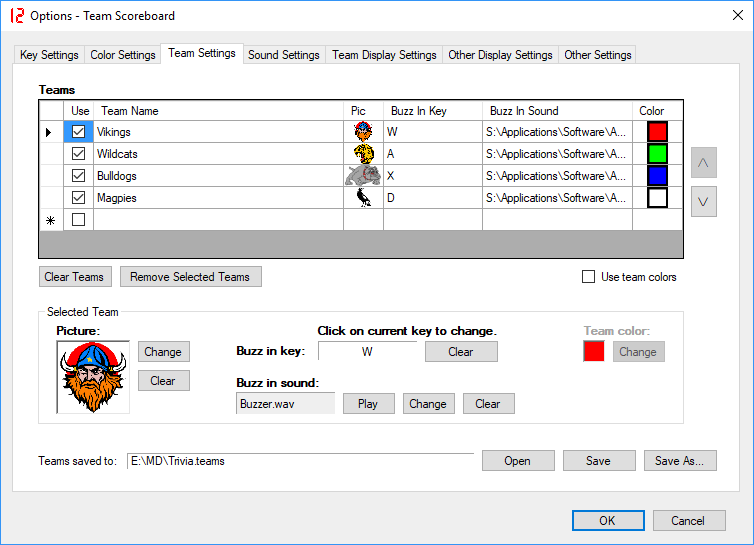This screenshot has height=545, width=754.
Task: Click the new row star marker
Action: point(51,220)
